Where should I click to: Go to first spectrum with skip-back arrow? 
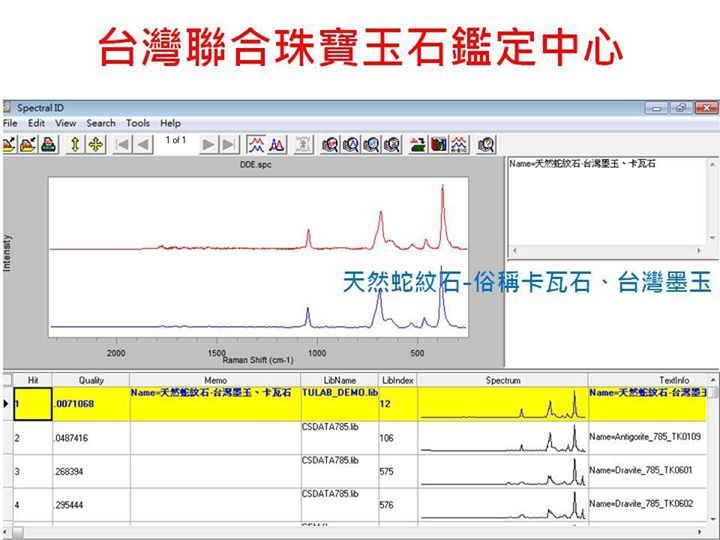[x=123, y=145]
